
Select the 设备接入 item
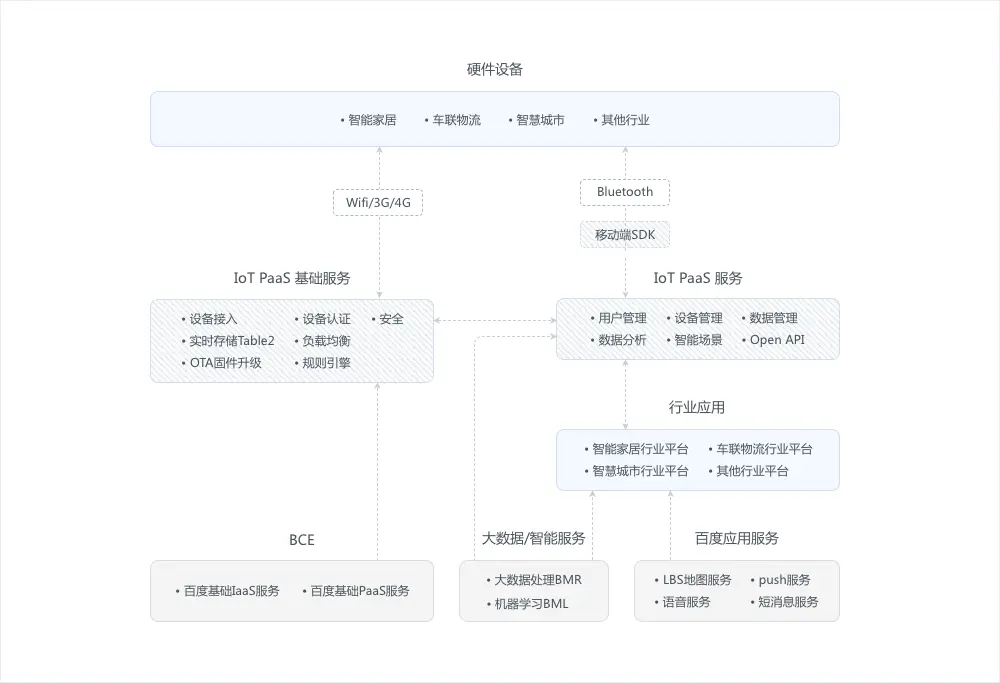(x=213, y=319)
